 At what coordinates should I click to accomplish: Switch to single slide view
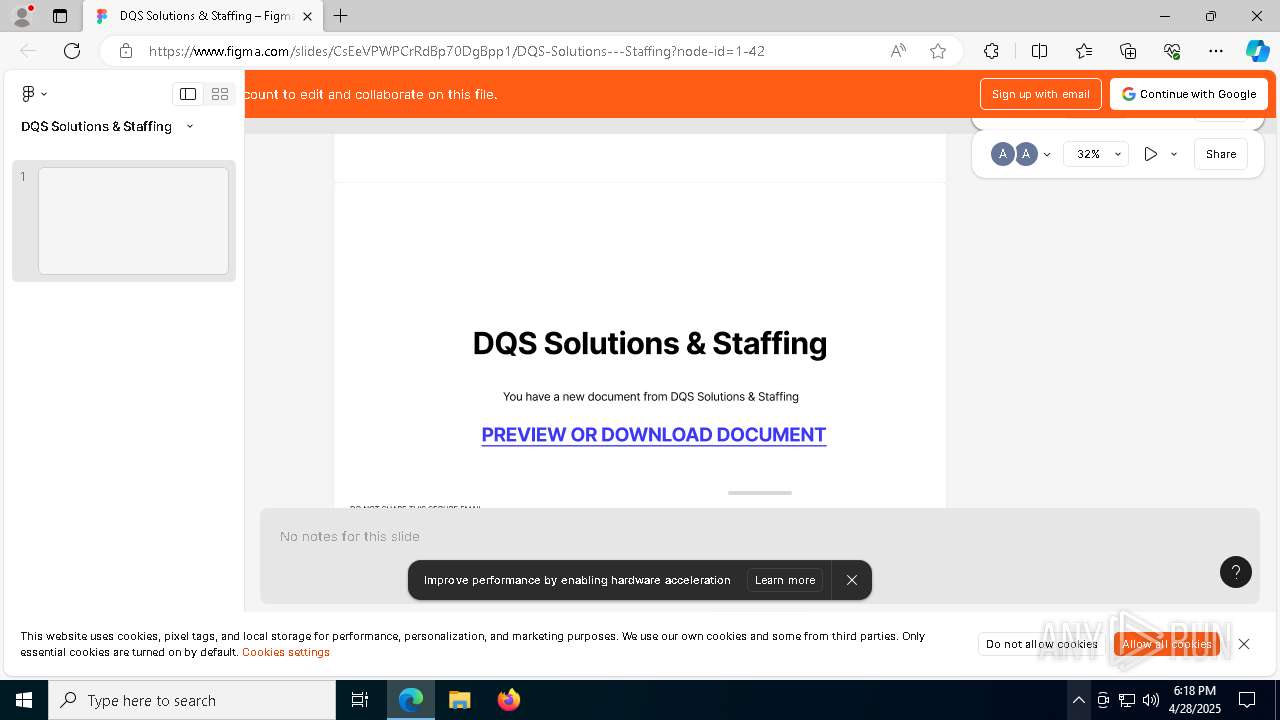(x=188, y=94)
